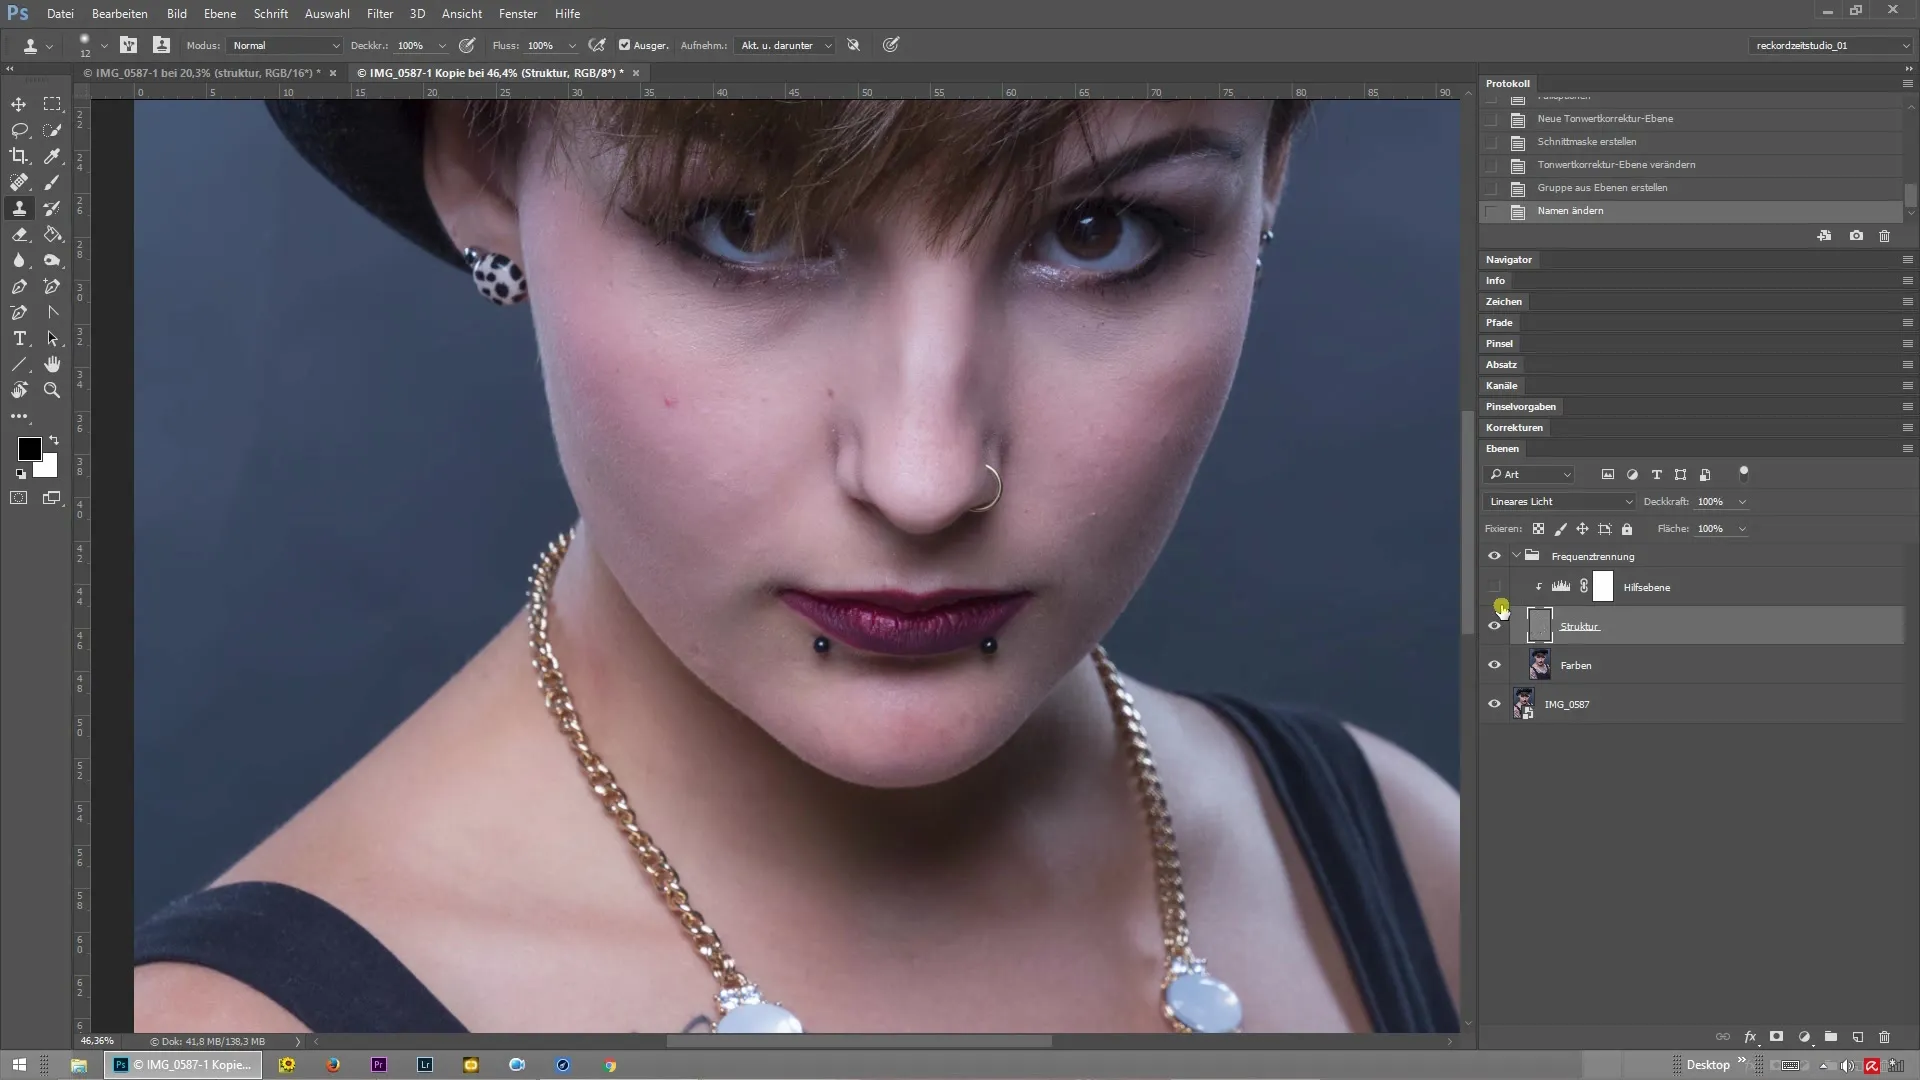Select the Brush tool
This screenshot has width=1920, height=1080.
(x=52, y=182)
